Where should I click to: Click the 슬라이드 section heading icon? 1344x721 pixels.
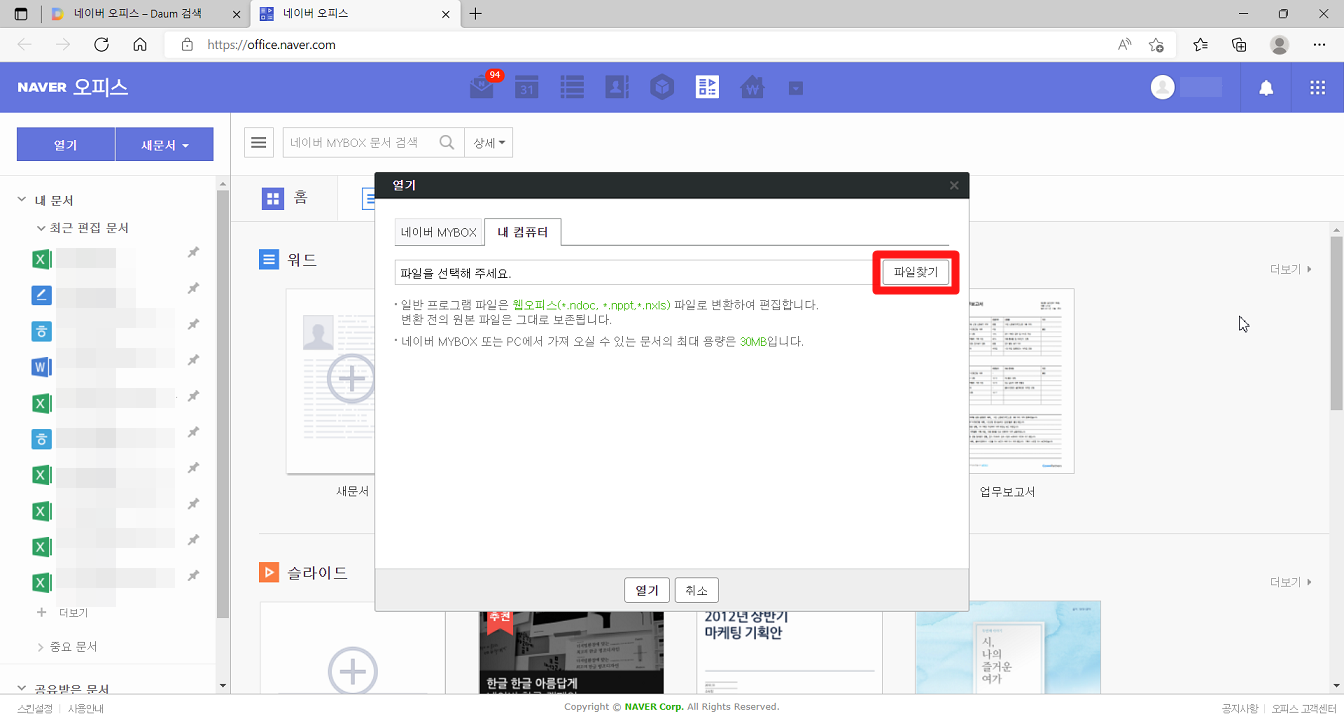pos(269,573)
